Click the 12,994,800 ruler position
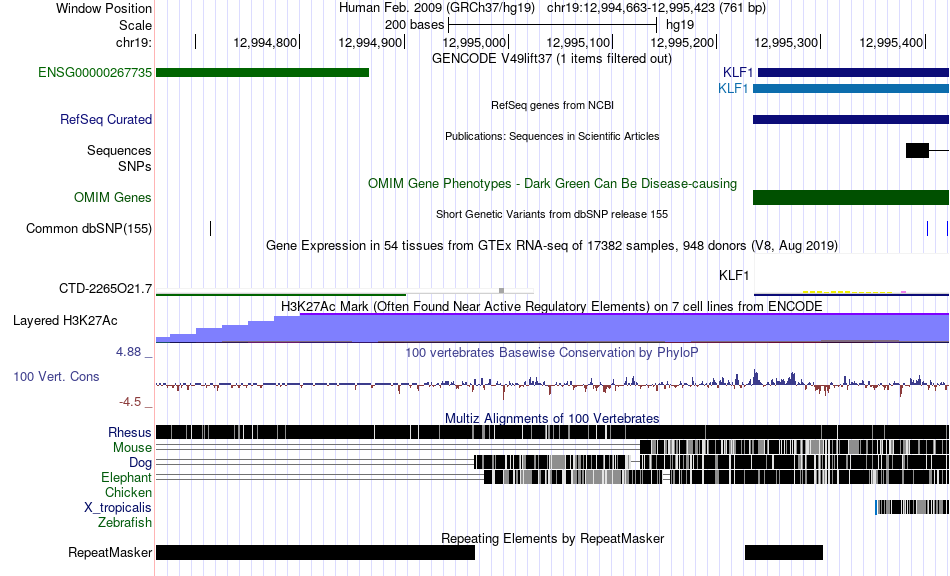The width and height of the screenshot is (950, 576). [x=265, y=42]
